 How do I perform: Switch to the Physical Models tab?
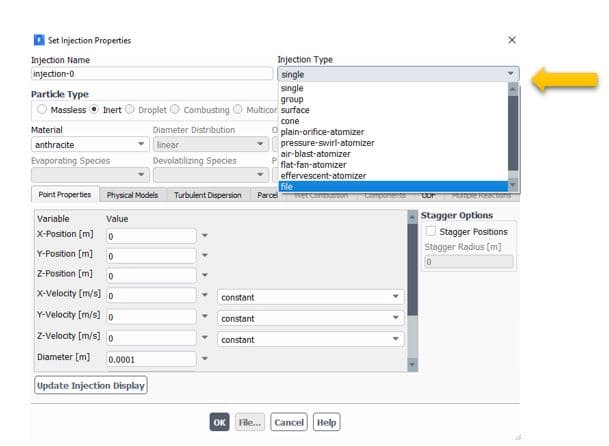[x=132, y=195]
